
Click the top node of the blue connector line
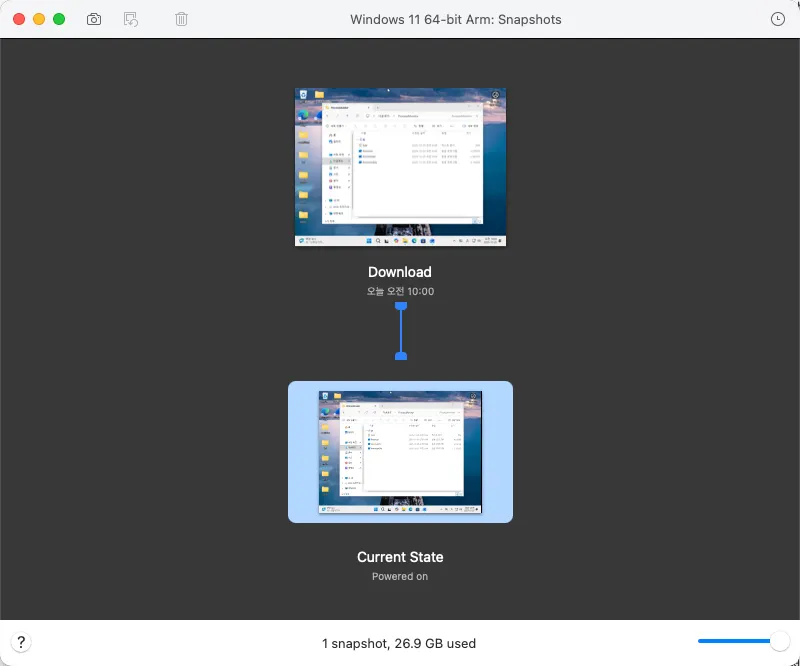click(401, 307)
